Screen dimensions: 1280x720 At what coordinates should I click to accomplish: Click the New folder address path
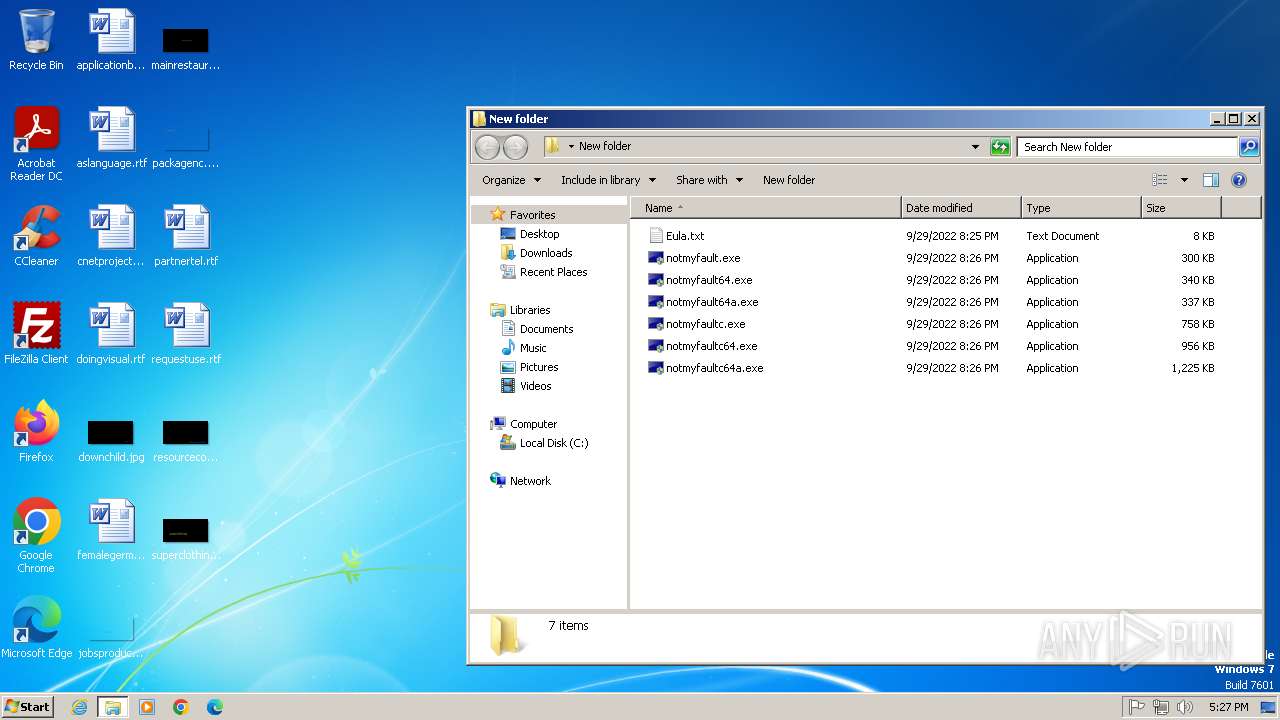(x=605, y=146)
